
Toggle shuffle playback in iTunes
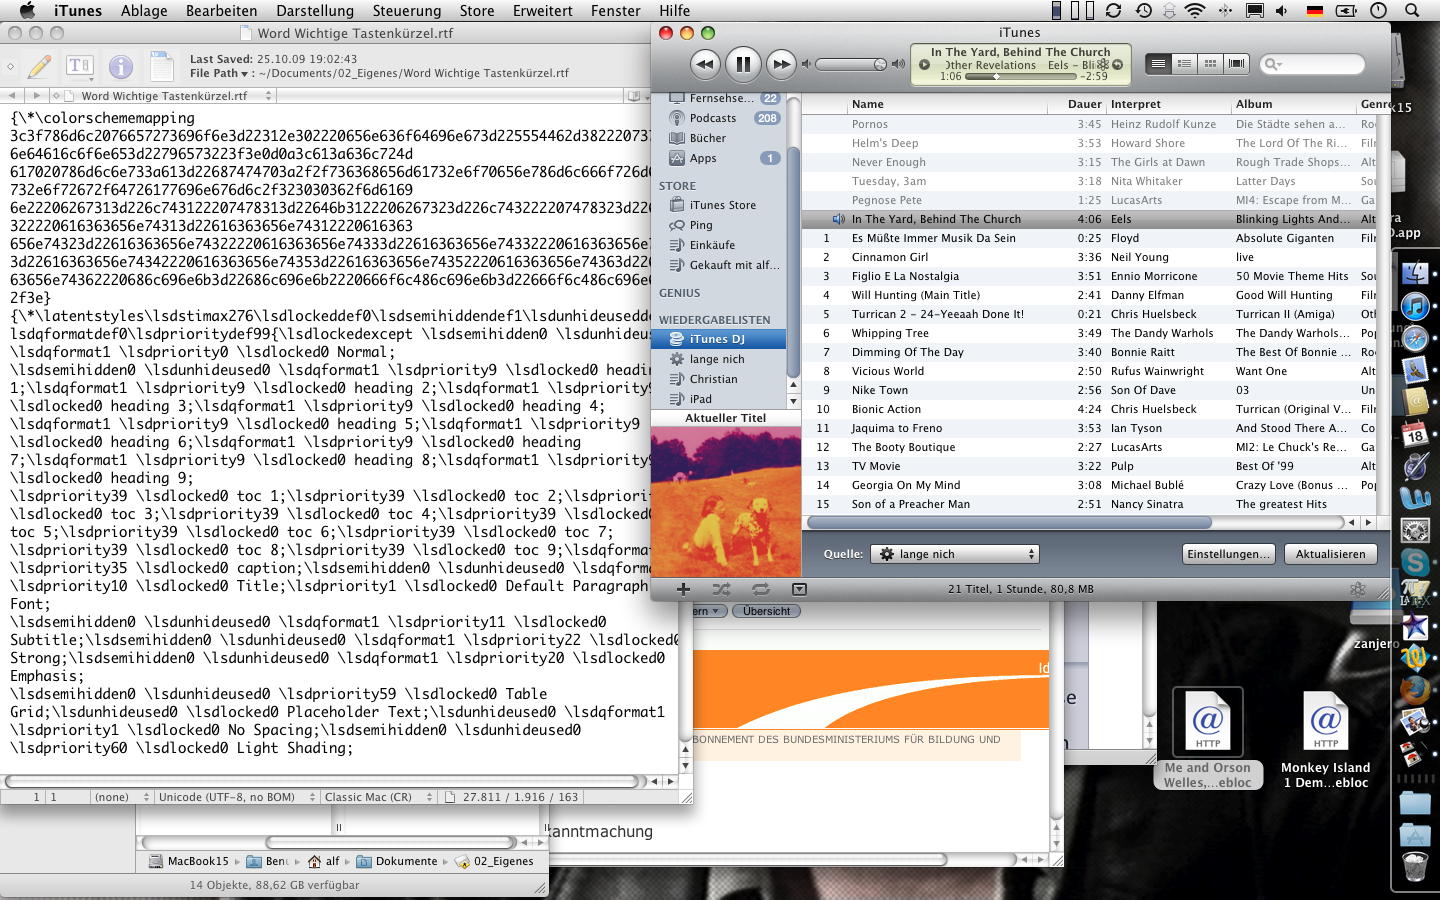tap(721, 590)
